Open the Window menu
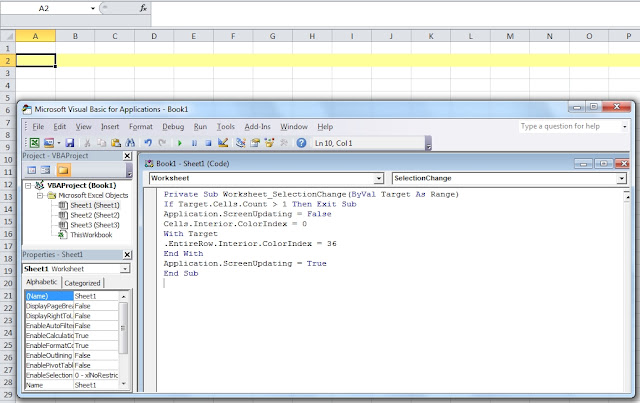 click(294, 127)
